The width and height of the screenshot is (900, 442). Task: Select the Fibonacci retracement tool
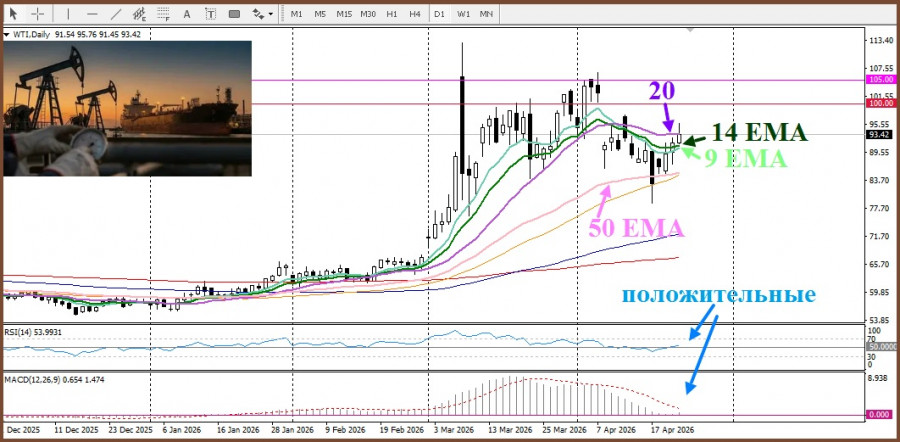[x=164, y=14]
